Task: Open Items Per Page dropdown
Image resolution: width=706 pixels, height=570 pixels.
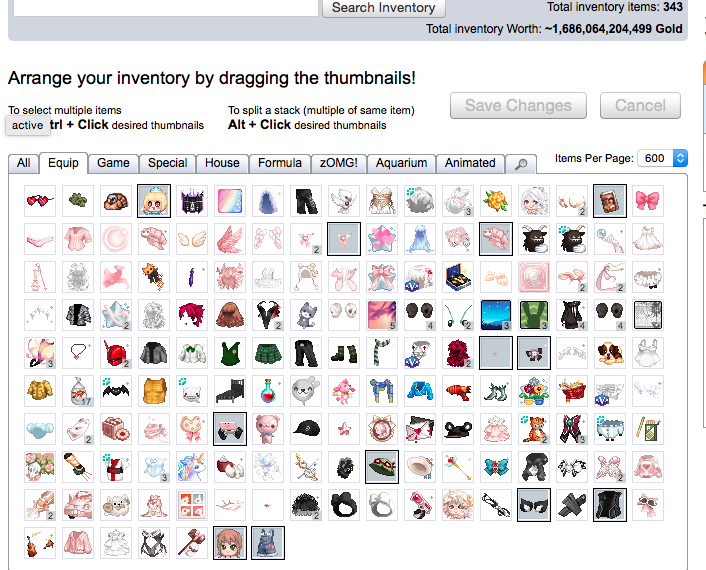Action: (662, 158)
